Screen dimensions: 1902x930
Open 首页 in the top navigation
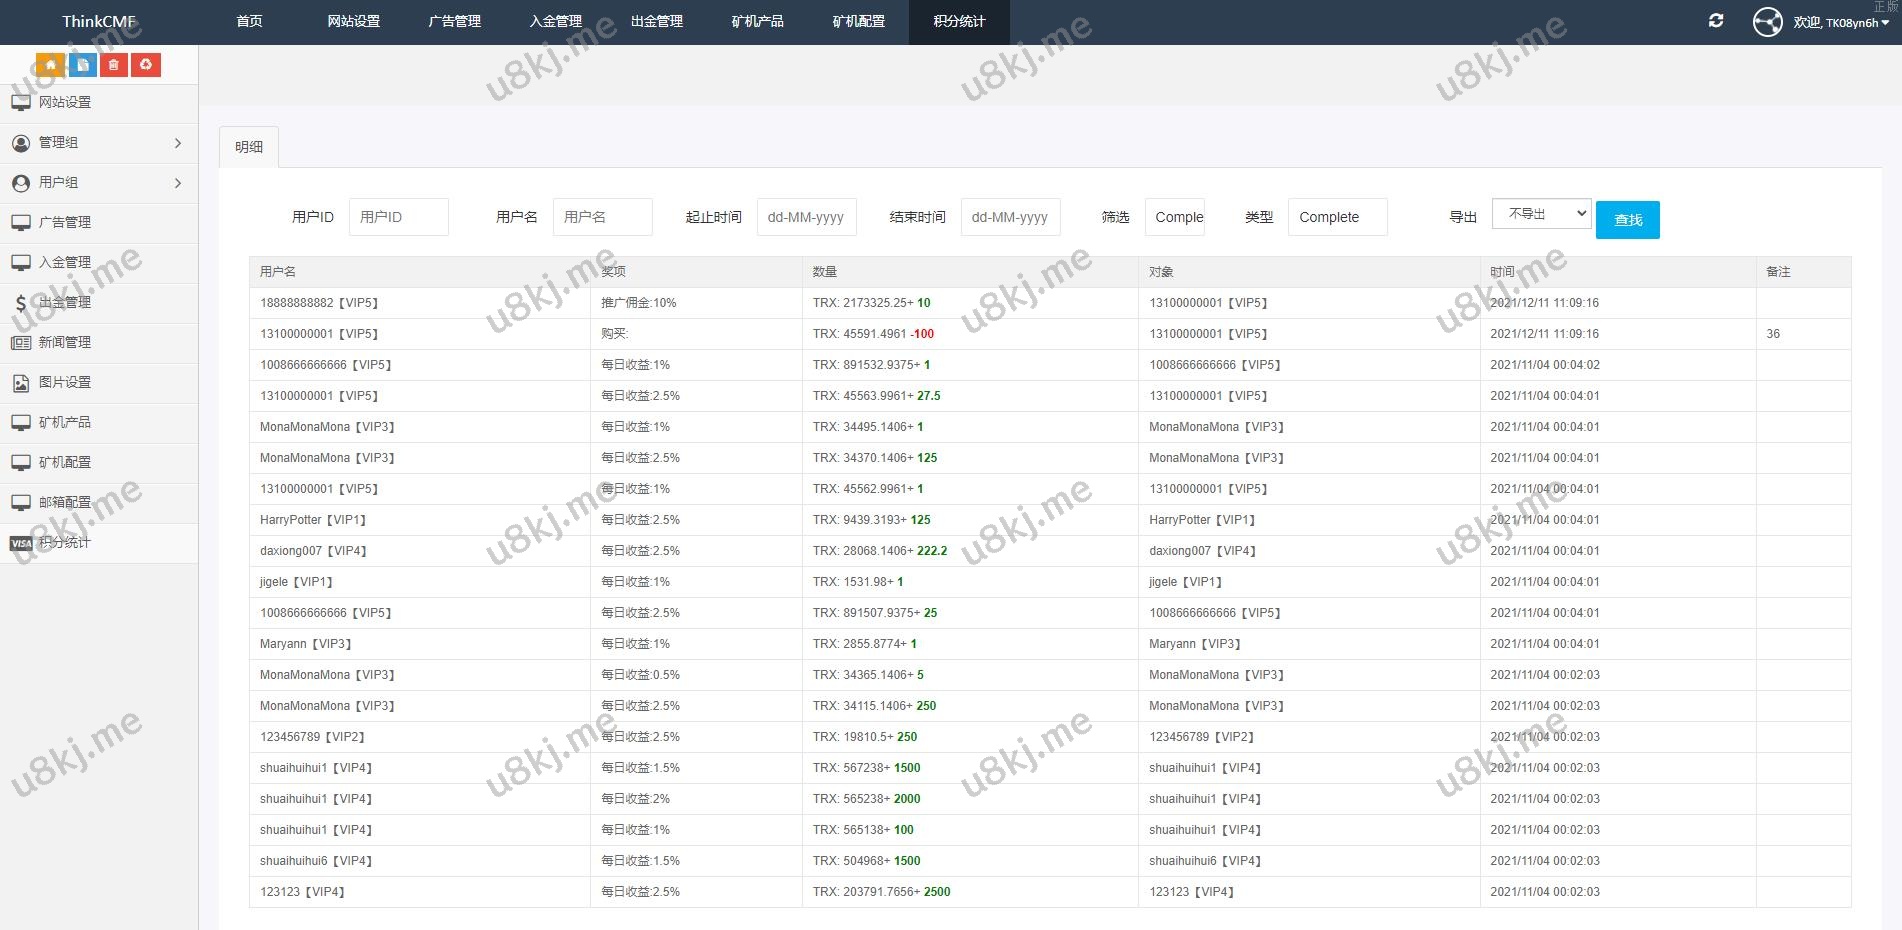[x=249, y=21]
